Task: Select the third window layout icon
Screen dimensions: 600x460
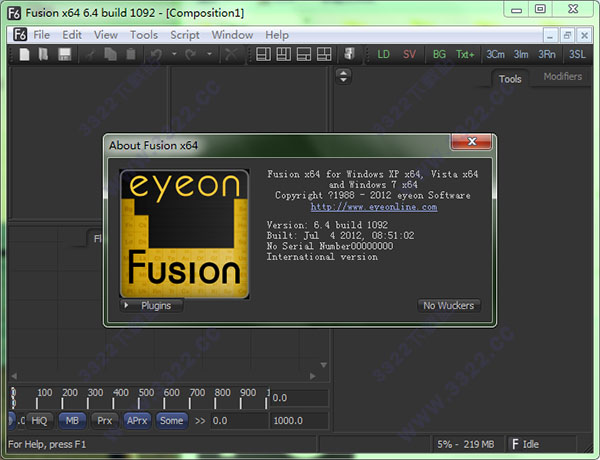Action: pyautogui.click(x=304, y=54)
